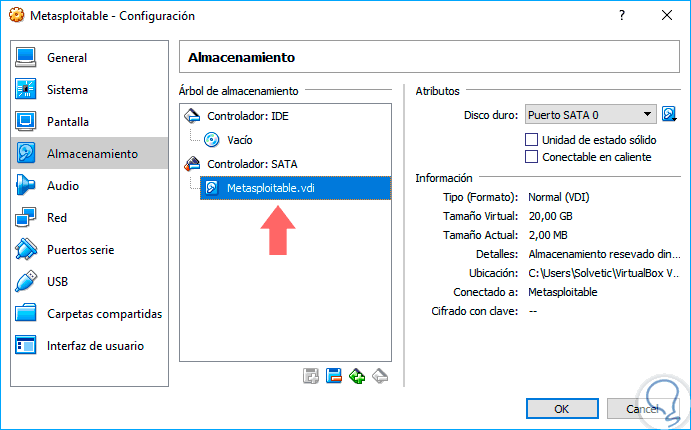Select Metasploitable.vdi disk entry
This screenshot has width=691, height=430.
click(x=295, y=188)
